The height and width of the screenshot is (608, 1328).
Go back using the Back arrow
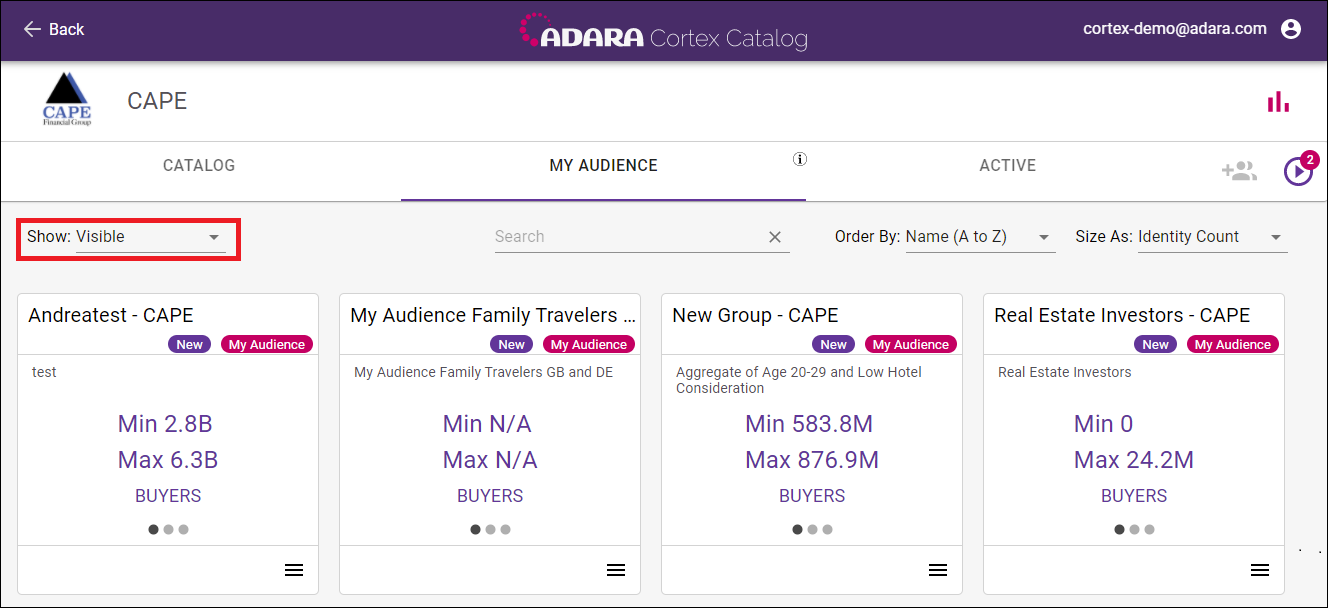(x=53, y=29)
